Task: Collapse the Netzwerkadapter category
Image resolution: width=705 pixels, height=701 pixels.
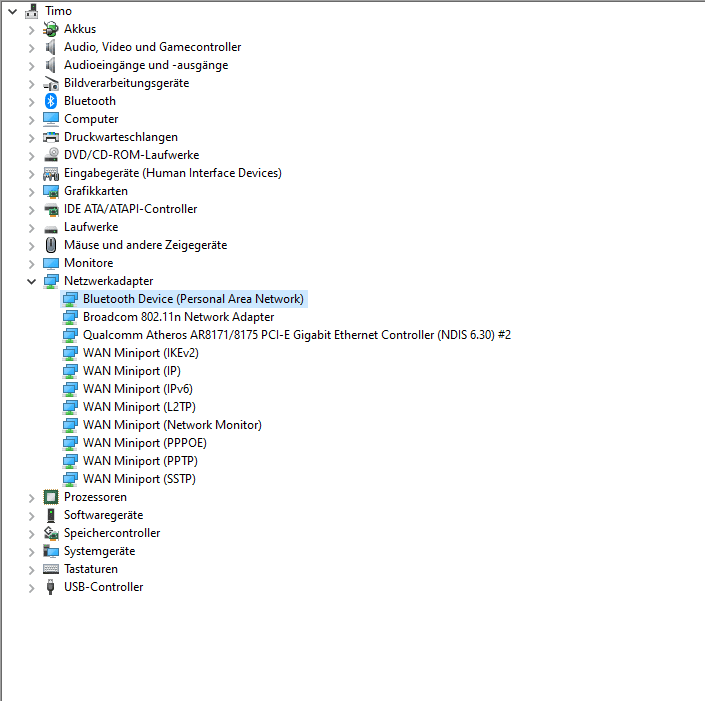Action: tap(31, 281)
